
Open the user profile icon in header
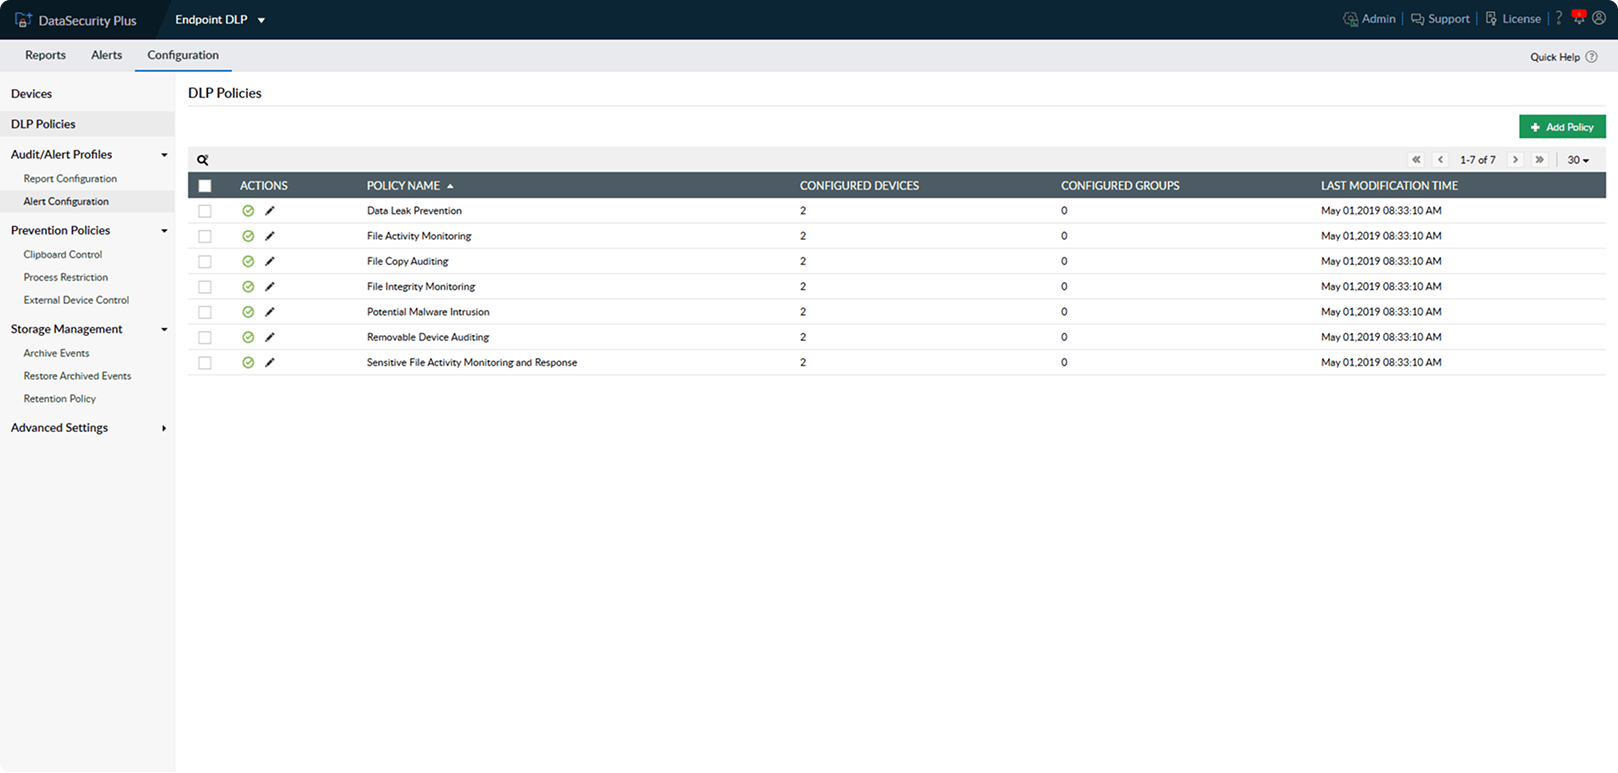pos(1598,19)
